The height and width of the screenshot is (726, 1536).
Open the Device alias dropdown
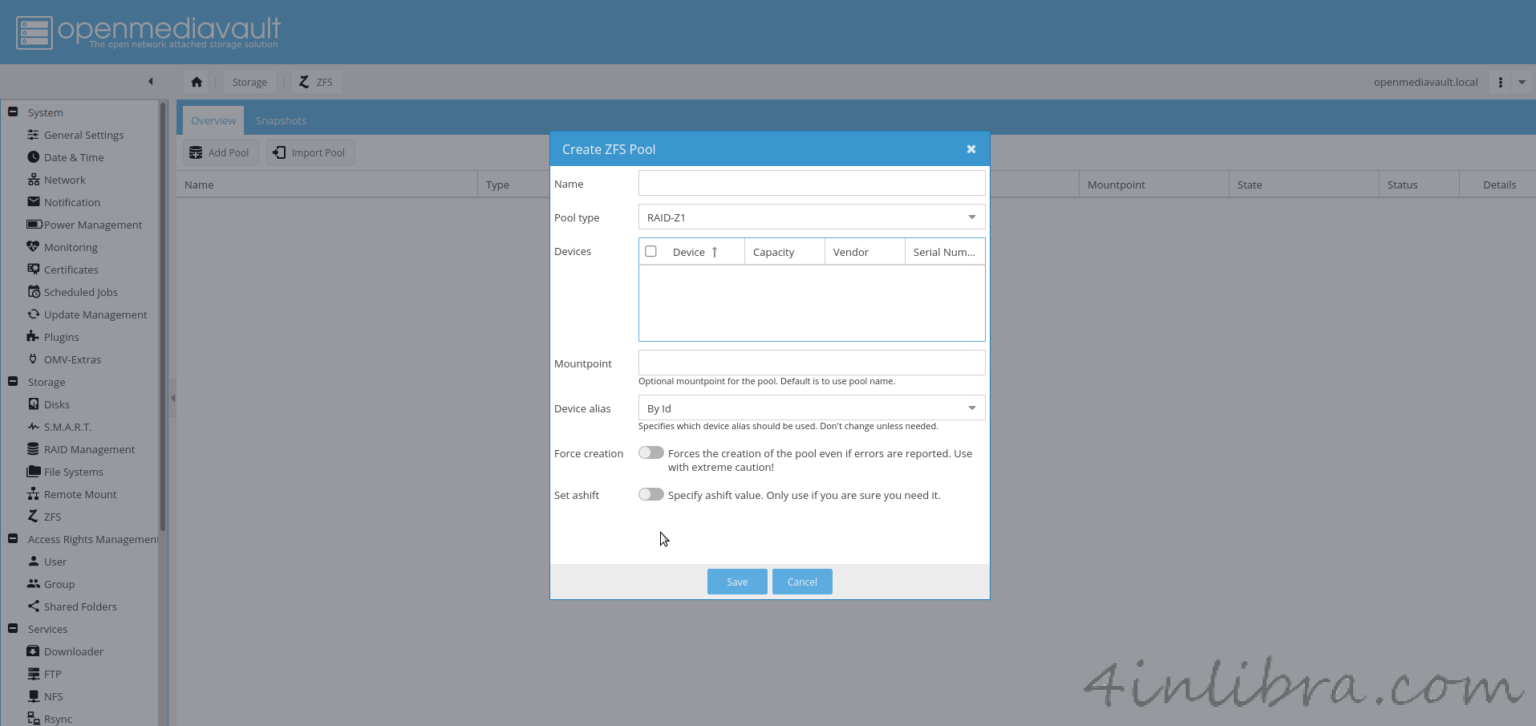point(811,408)
